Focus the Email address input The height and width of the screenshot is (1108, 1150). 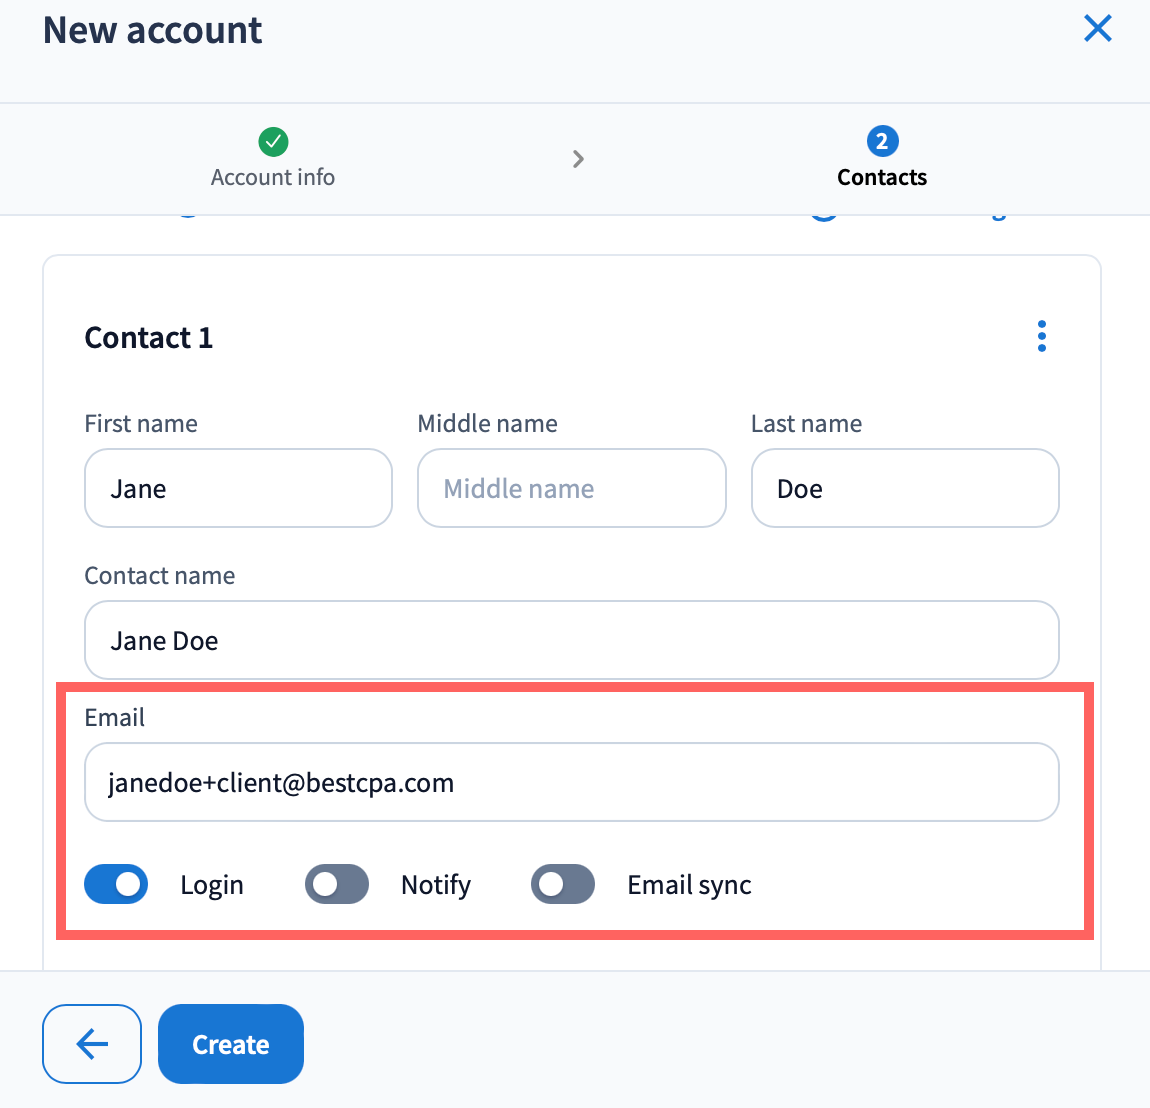pyautogui.click(x=571, y=782)
